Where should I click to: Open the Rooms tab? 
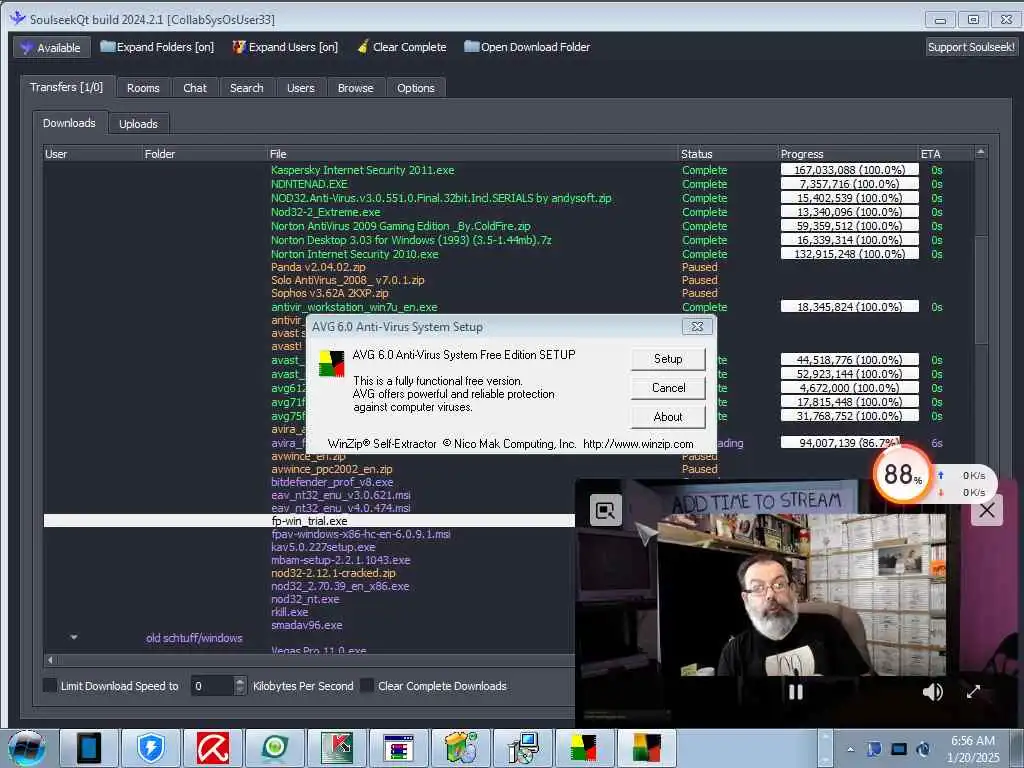143,88
